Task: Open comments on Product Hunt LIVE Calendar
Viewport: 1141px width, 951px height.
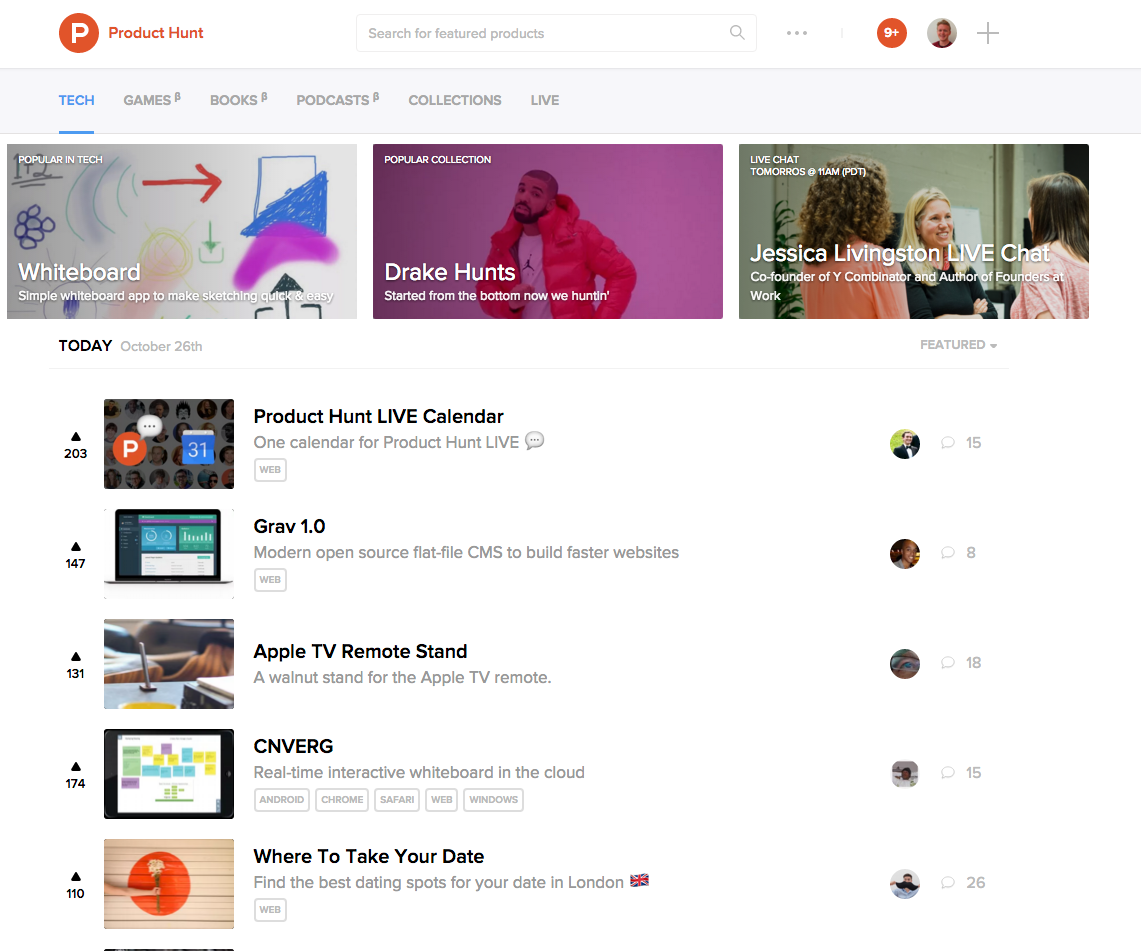Action: click(x=961, y=442)
